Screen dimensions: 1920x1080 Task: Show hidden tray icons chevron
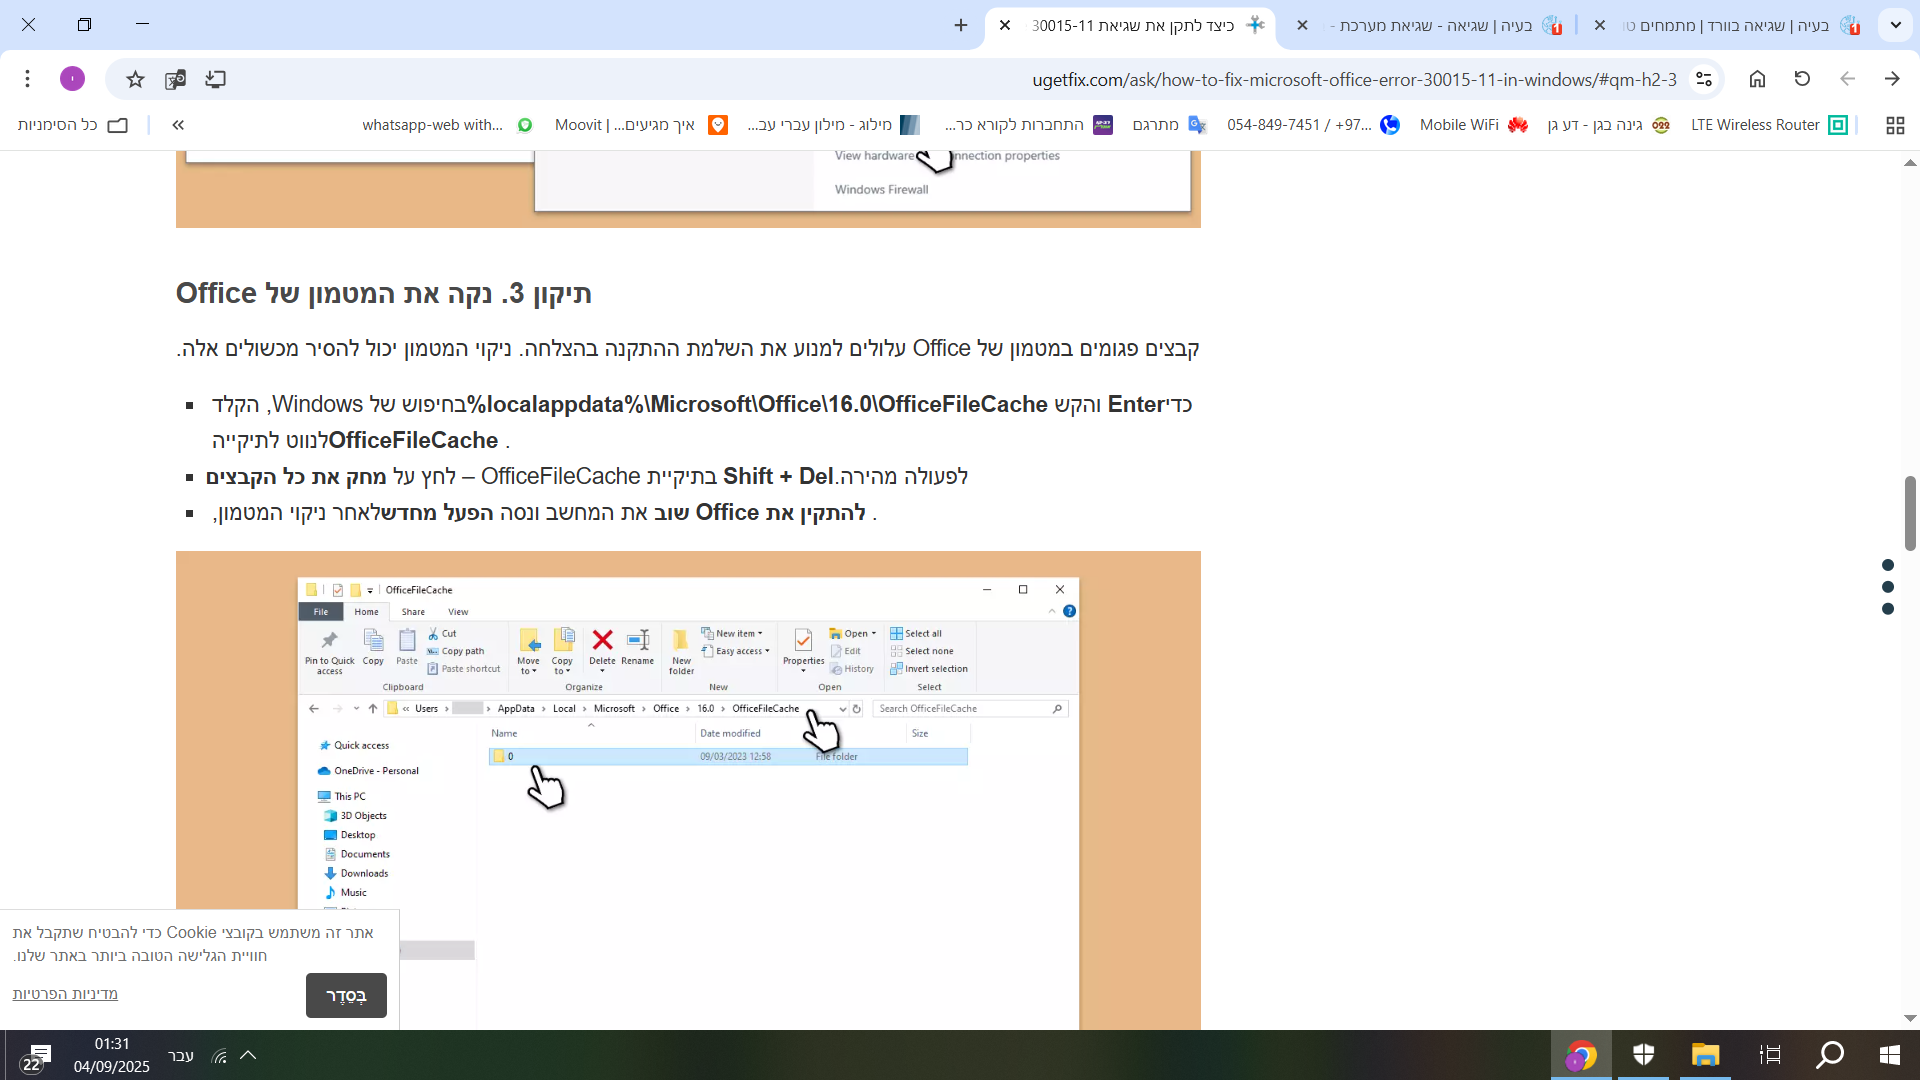[249, 1055]
